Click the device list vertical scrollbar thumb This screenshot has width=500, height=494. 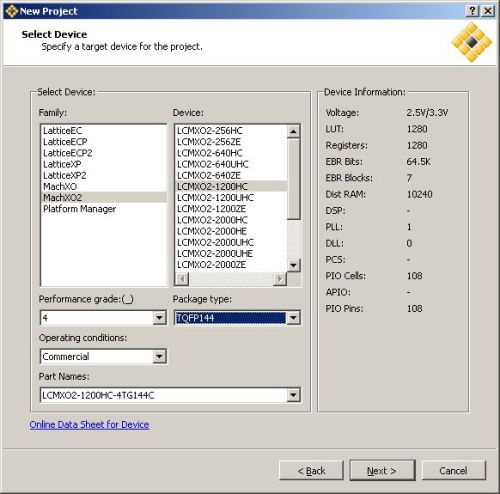(x=293, y=179)
